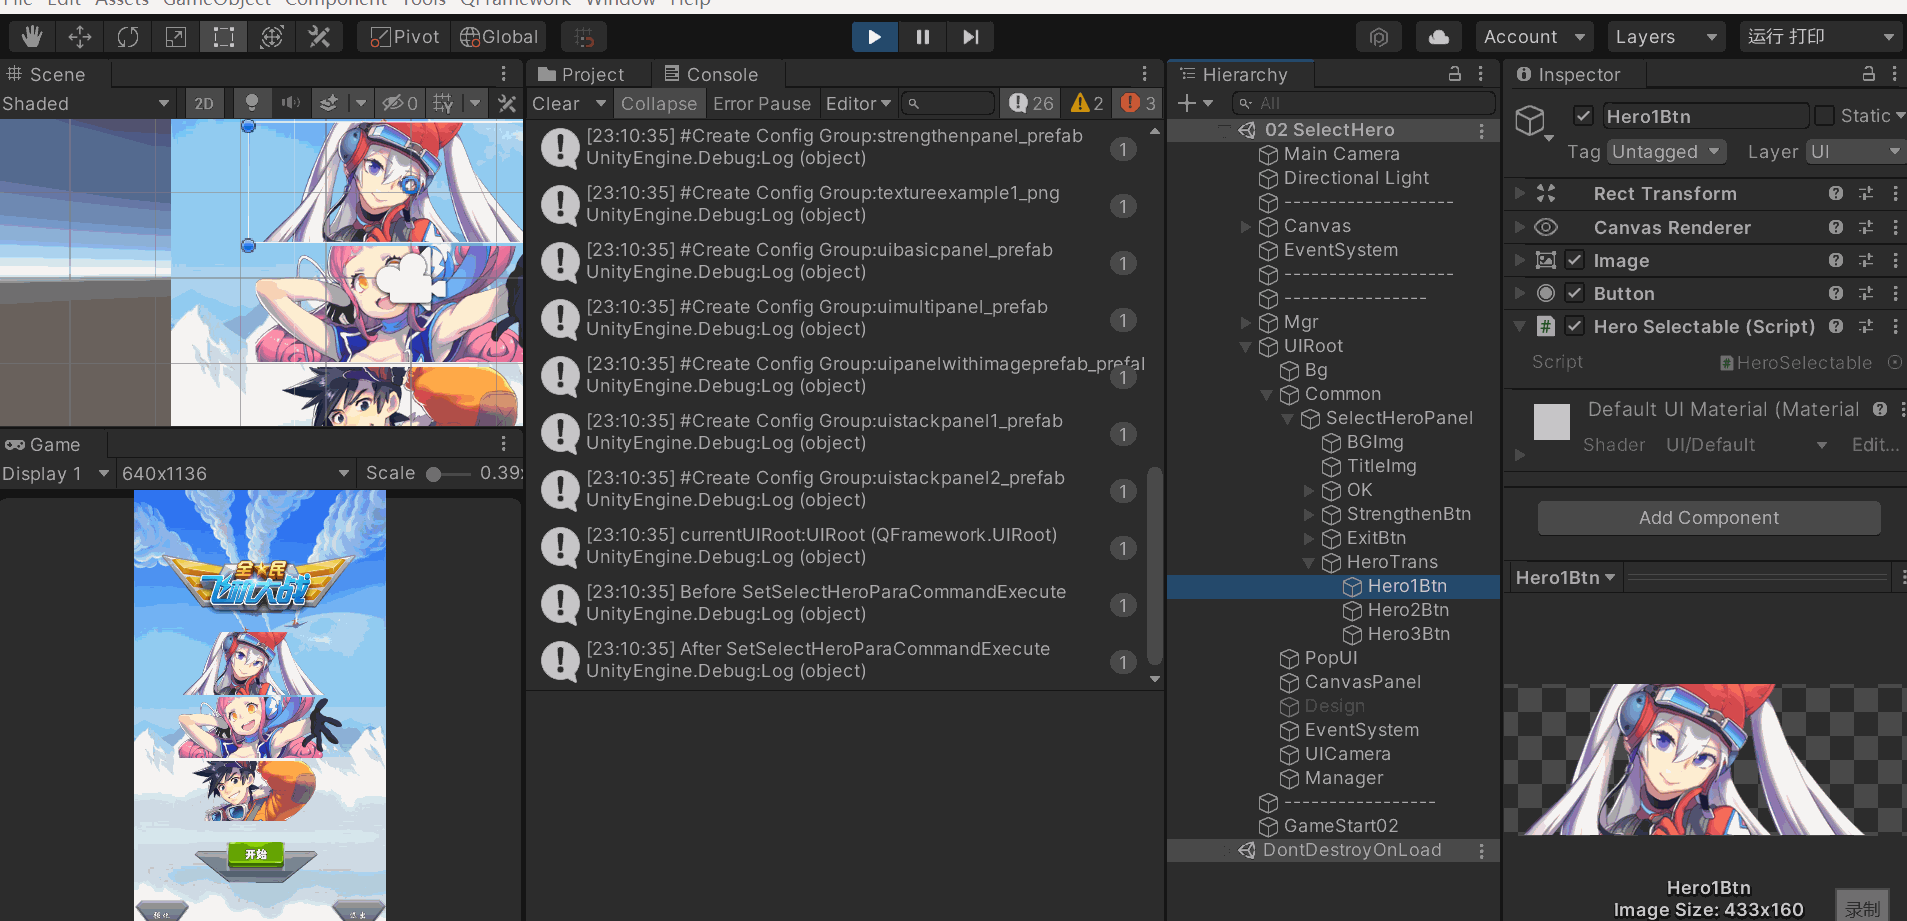
Task: Open scene component tools icon
Action: click(507, 104)
